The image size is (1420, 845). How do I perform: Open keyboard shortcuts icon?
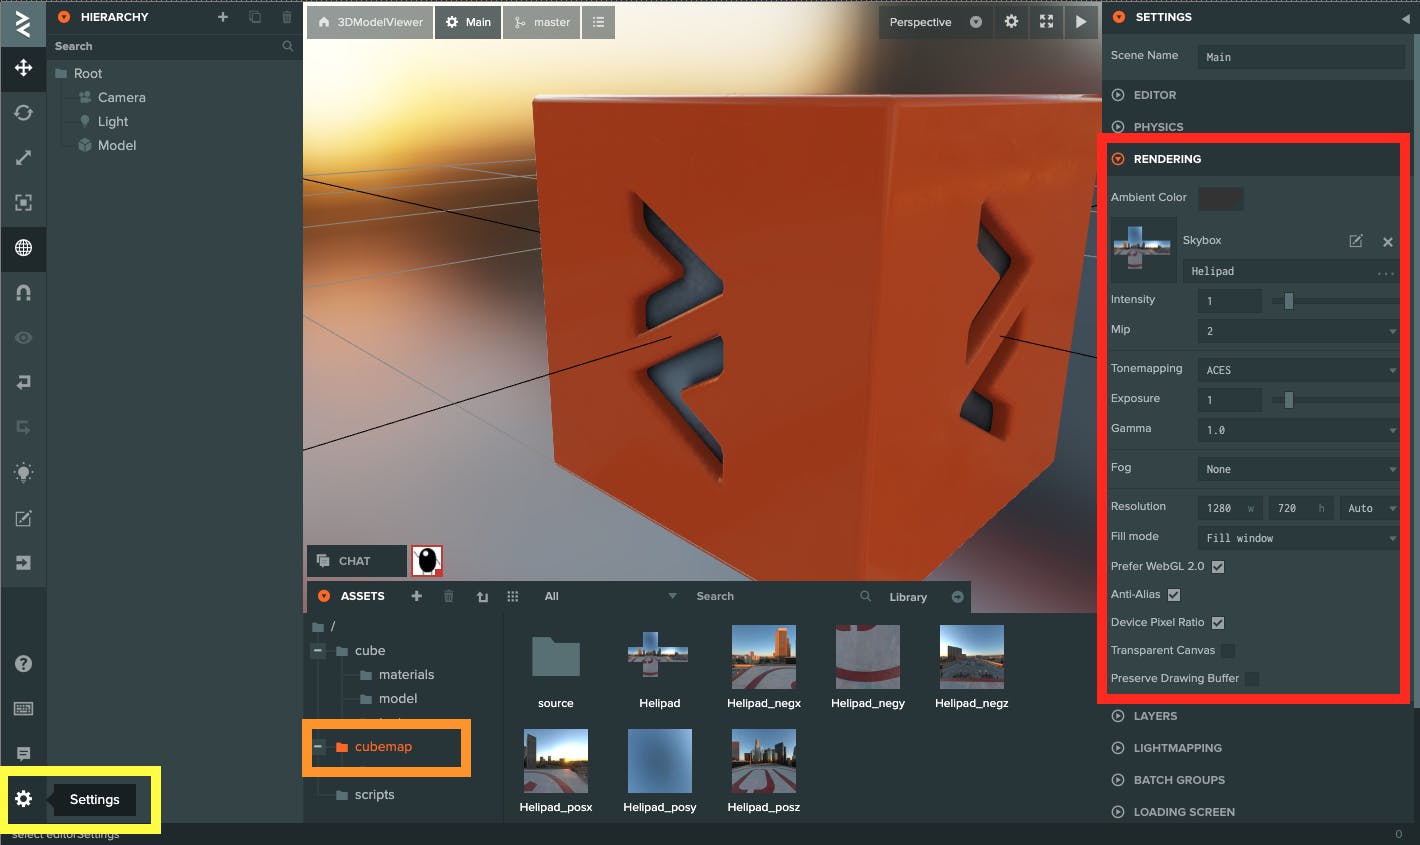tap(23, 709)
